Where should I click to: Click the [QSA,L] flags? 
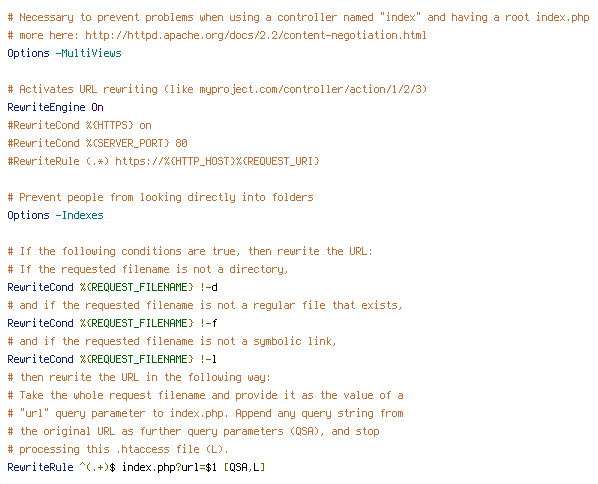tap(244, 467)
